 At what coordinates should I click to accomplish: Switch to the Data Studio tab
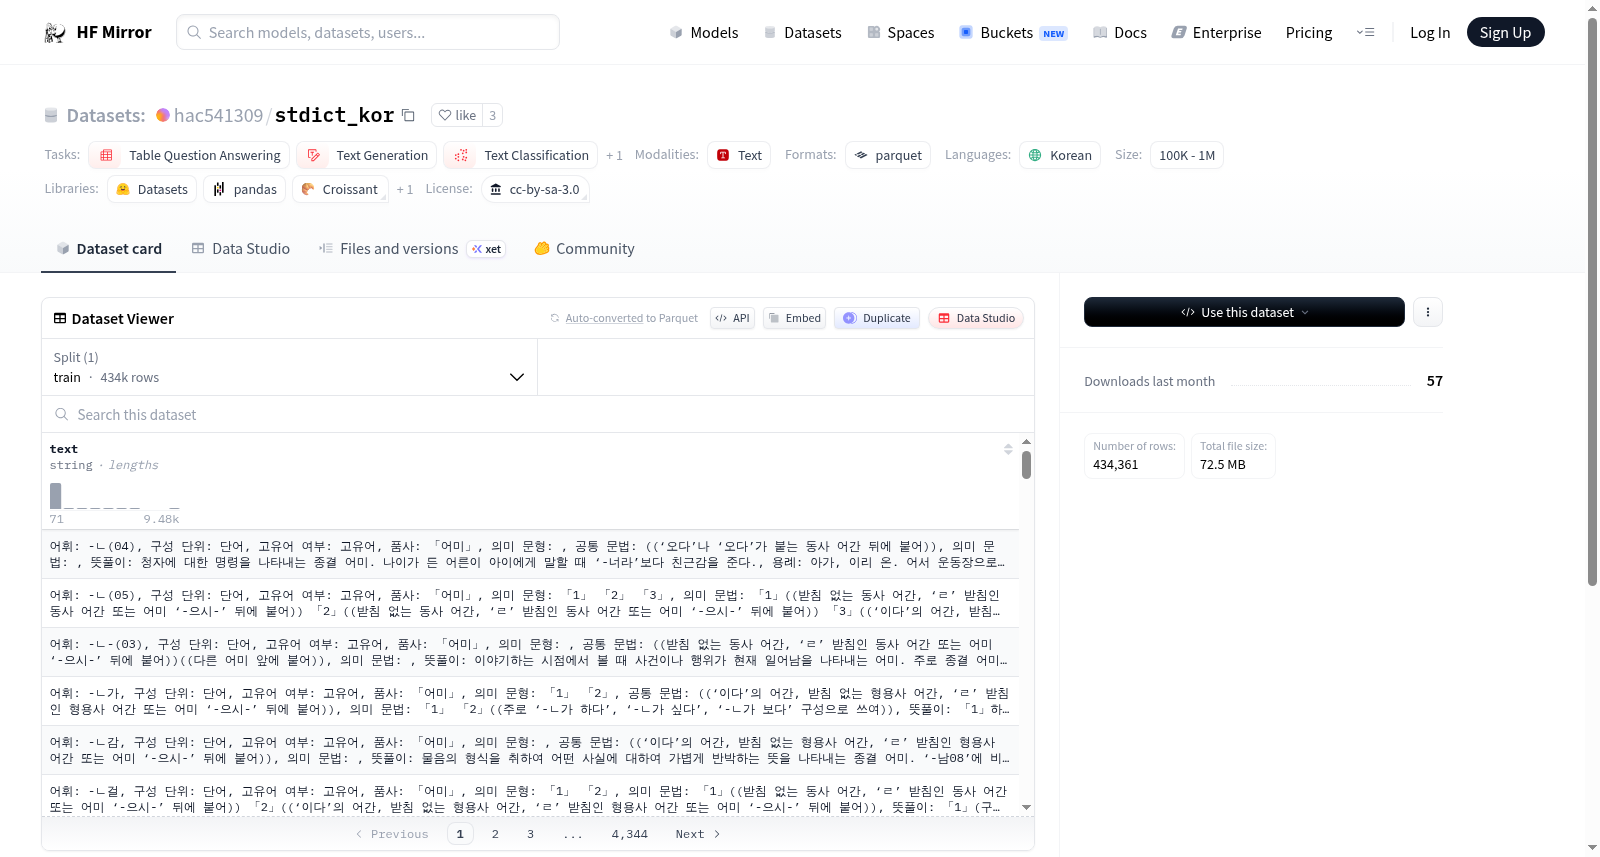click(x=241, y=249)
